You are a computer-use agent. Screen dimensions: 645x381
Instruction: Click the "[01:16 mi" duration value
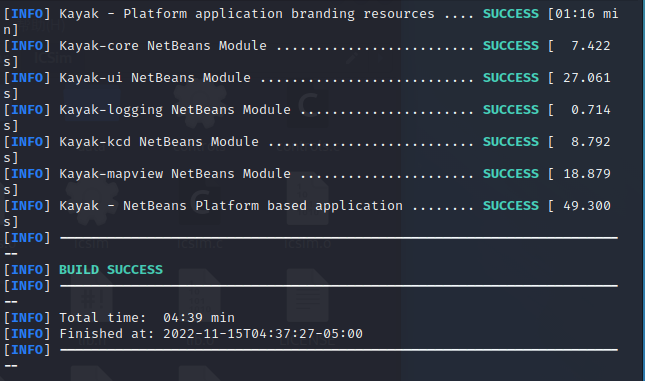[x=583, y=14]
